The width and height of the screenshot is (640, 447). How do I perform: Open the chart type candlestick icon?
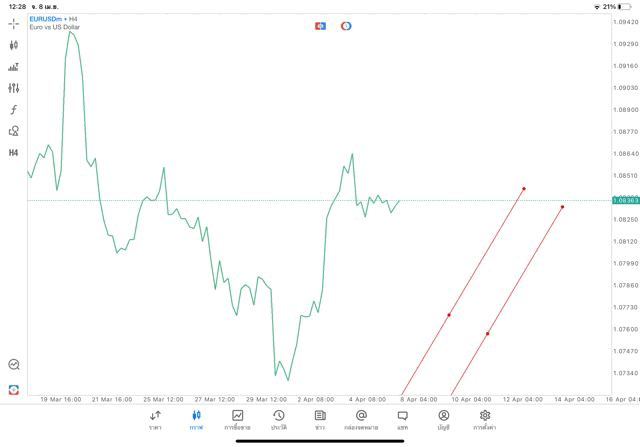click(x=14, y=45)
